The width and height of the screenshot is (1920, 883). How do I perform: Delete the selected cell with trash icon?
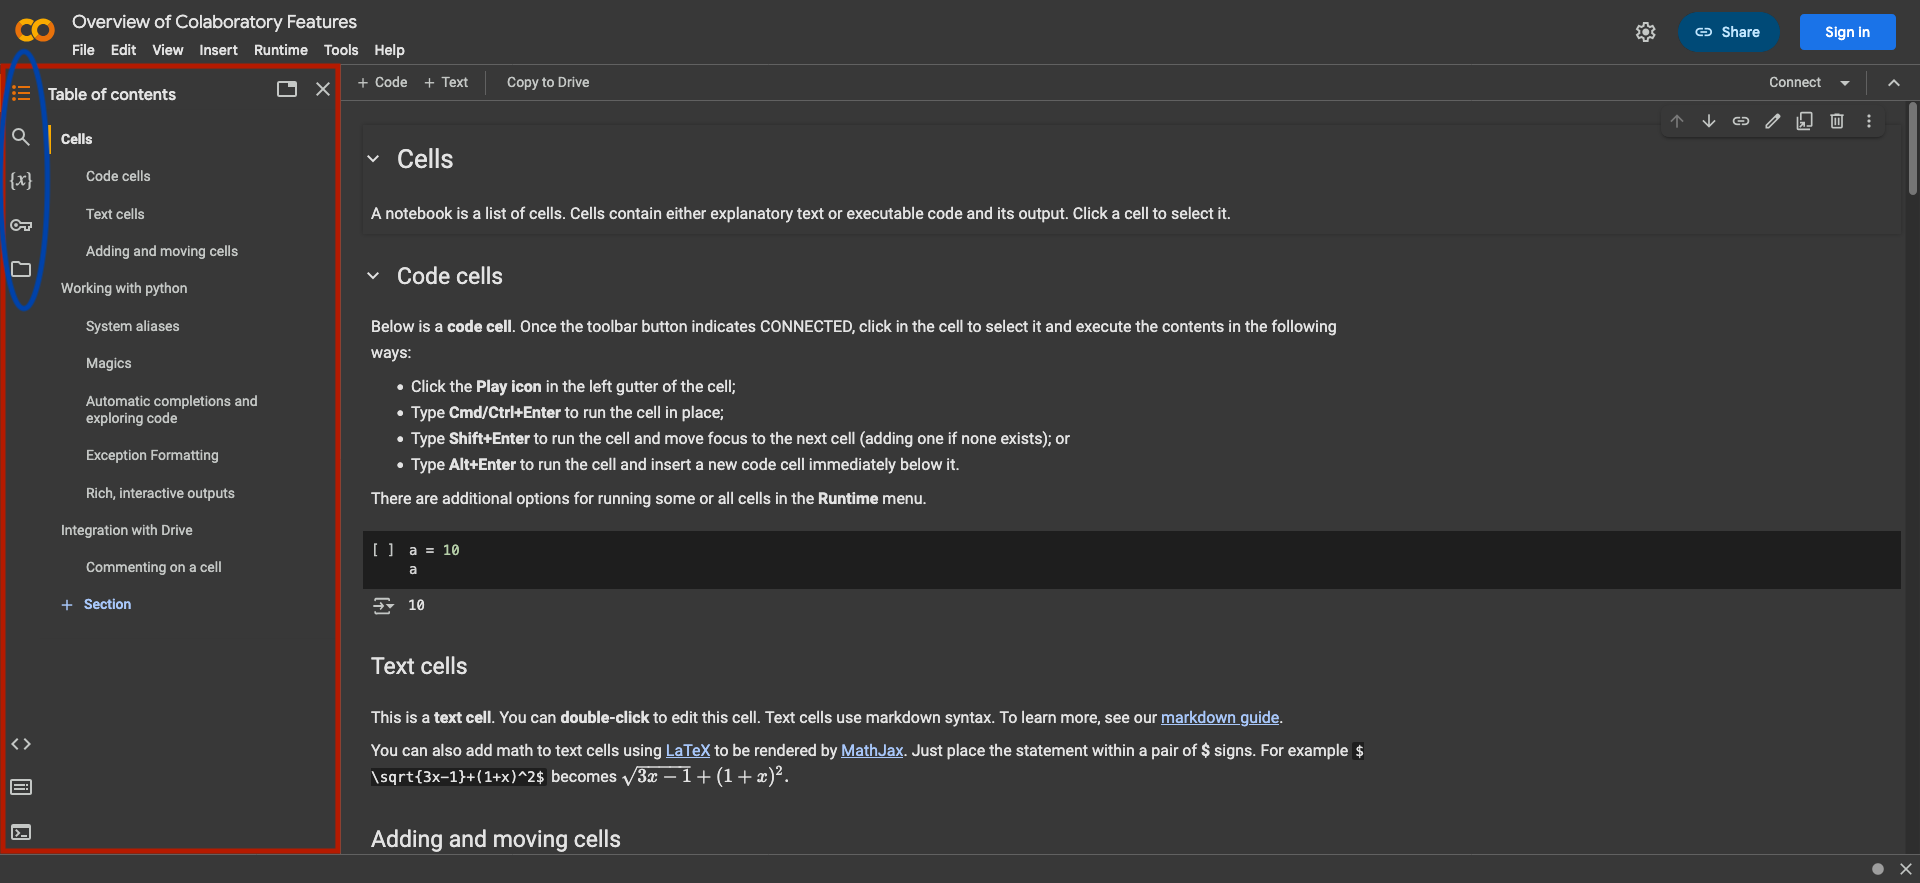click(1837, 121)
